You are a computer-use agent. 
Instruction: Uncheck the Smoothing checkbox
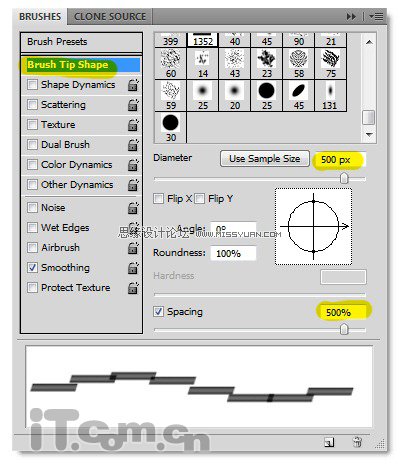pos(32,268)
